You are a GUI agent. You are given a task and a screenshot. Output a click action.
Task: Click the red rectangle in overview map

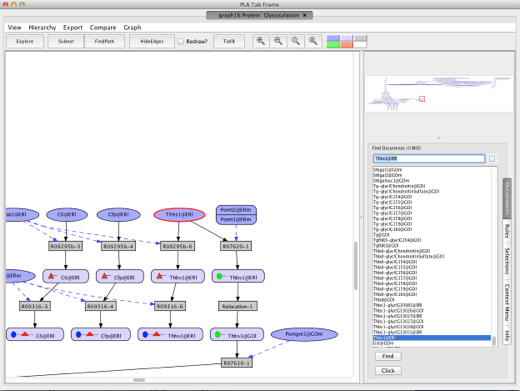(422, 99)
